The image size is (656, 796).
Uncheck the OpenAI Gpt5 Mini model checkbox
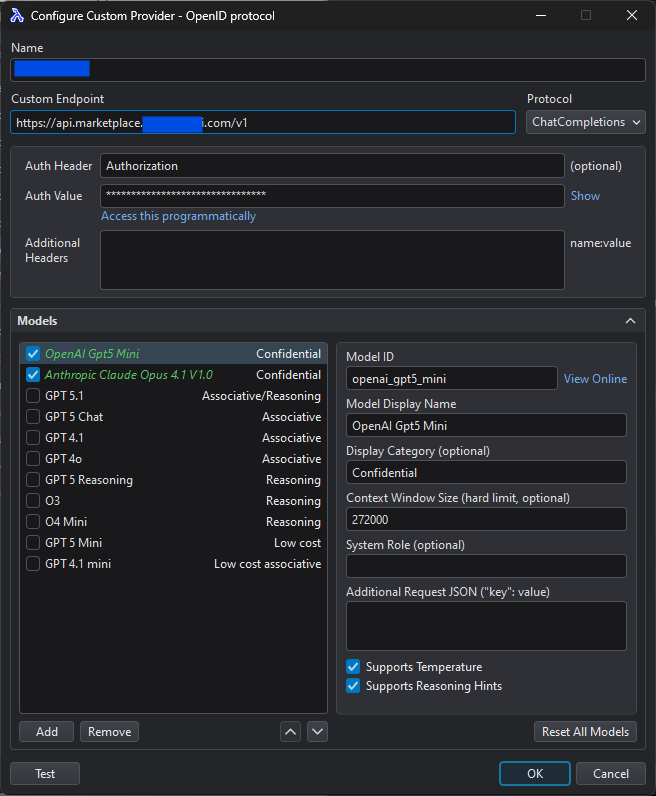pyautogui.click(x=33, y=354)
